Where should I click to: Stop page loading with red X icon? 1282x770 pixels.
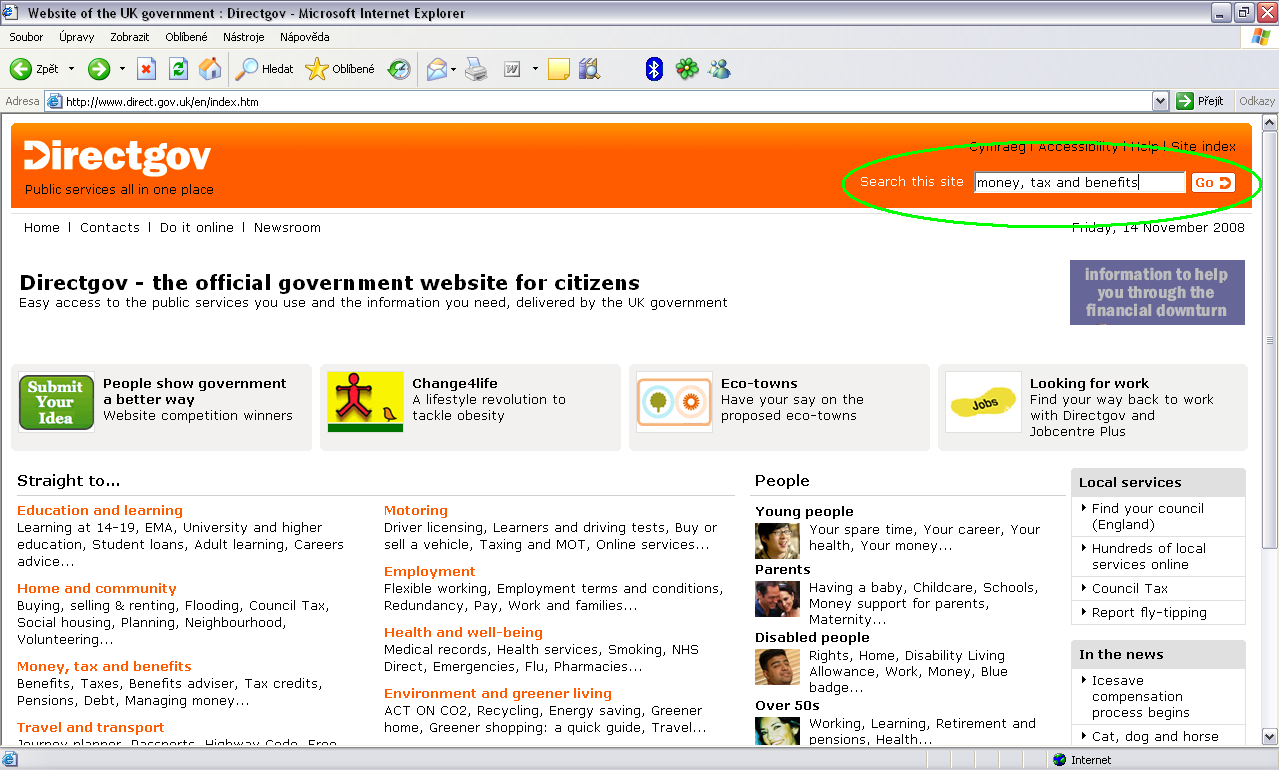[146, 69]
